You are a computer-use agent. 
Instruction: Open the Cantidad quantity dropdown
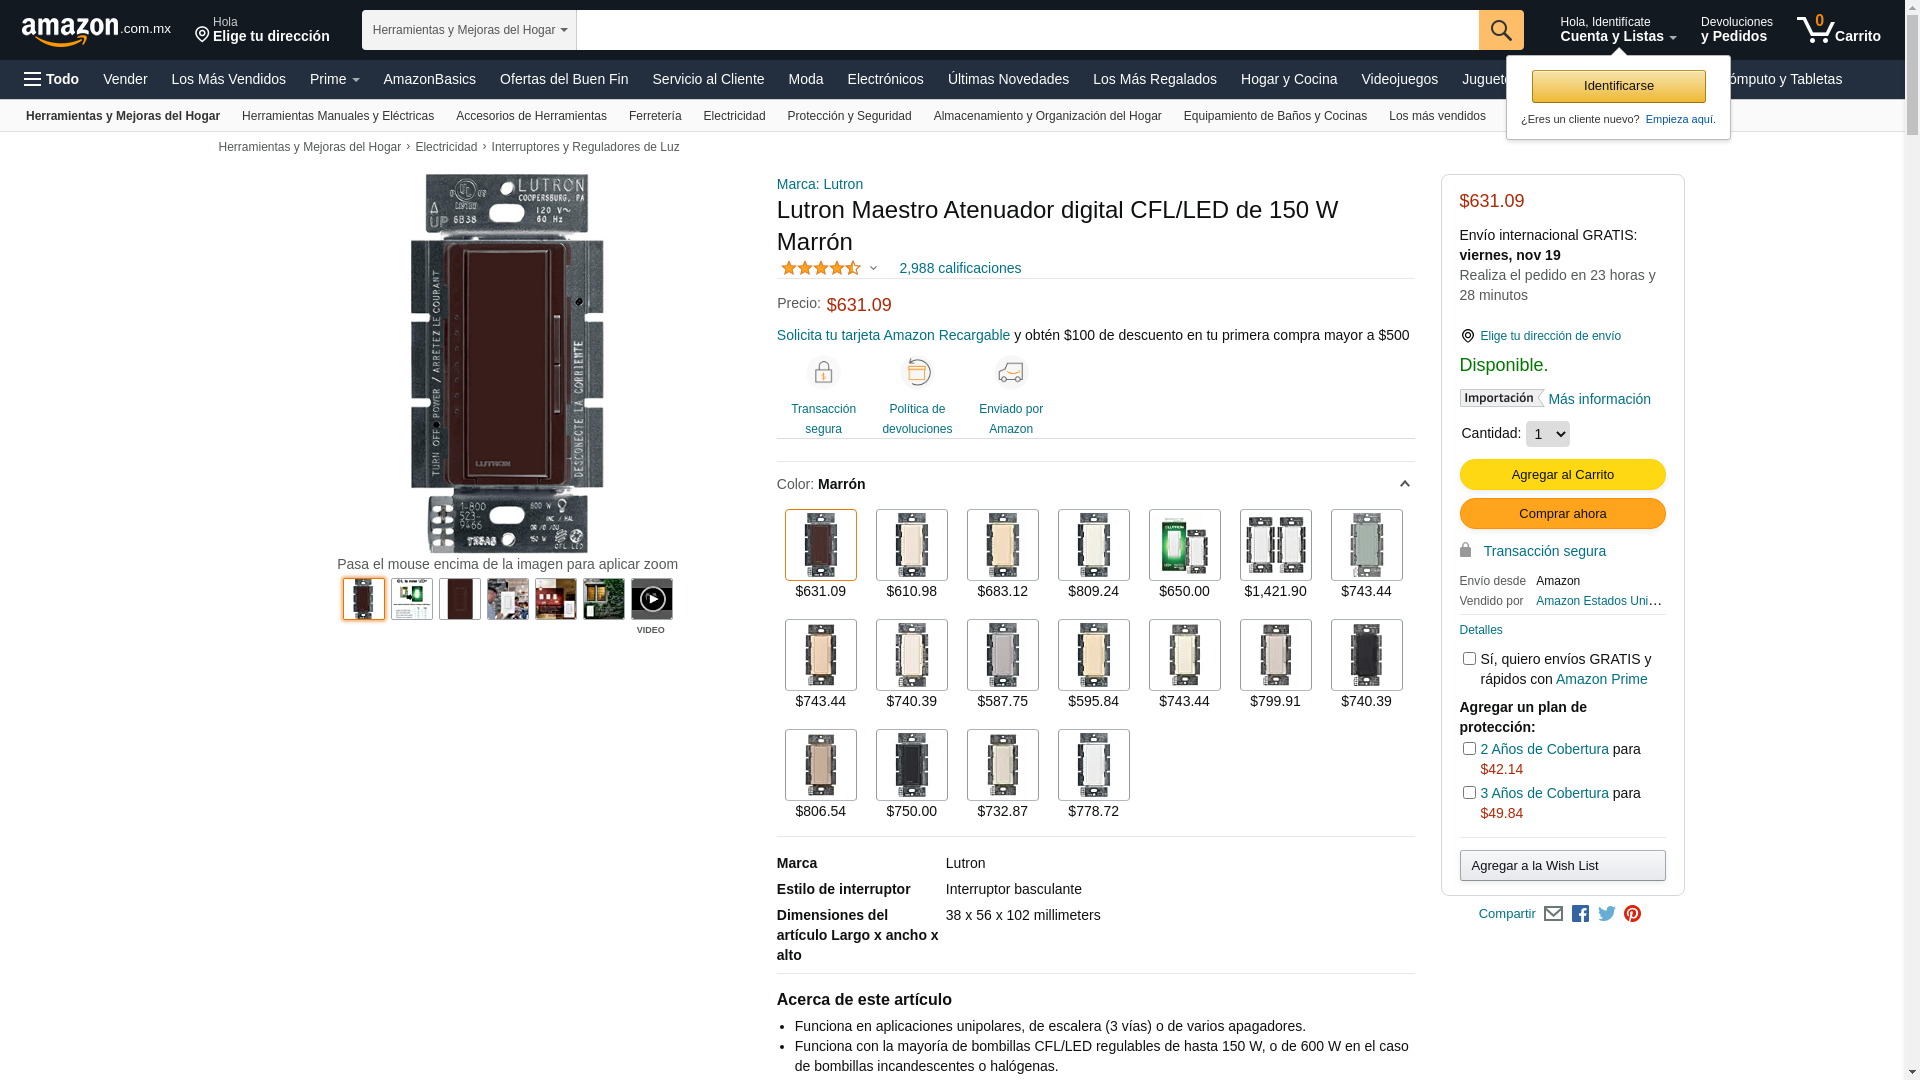(1547, 434)
